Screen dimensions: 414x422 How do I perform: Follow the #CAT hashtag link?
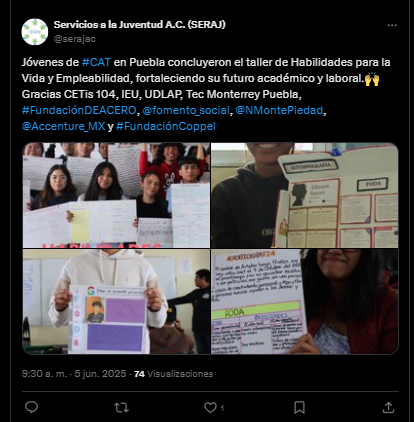(96, 62)
